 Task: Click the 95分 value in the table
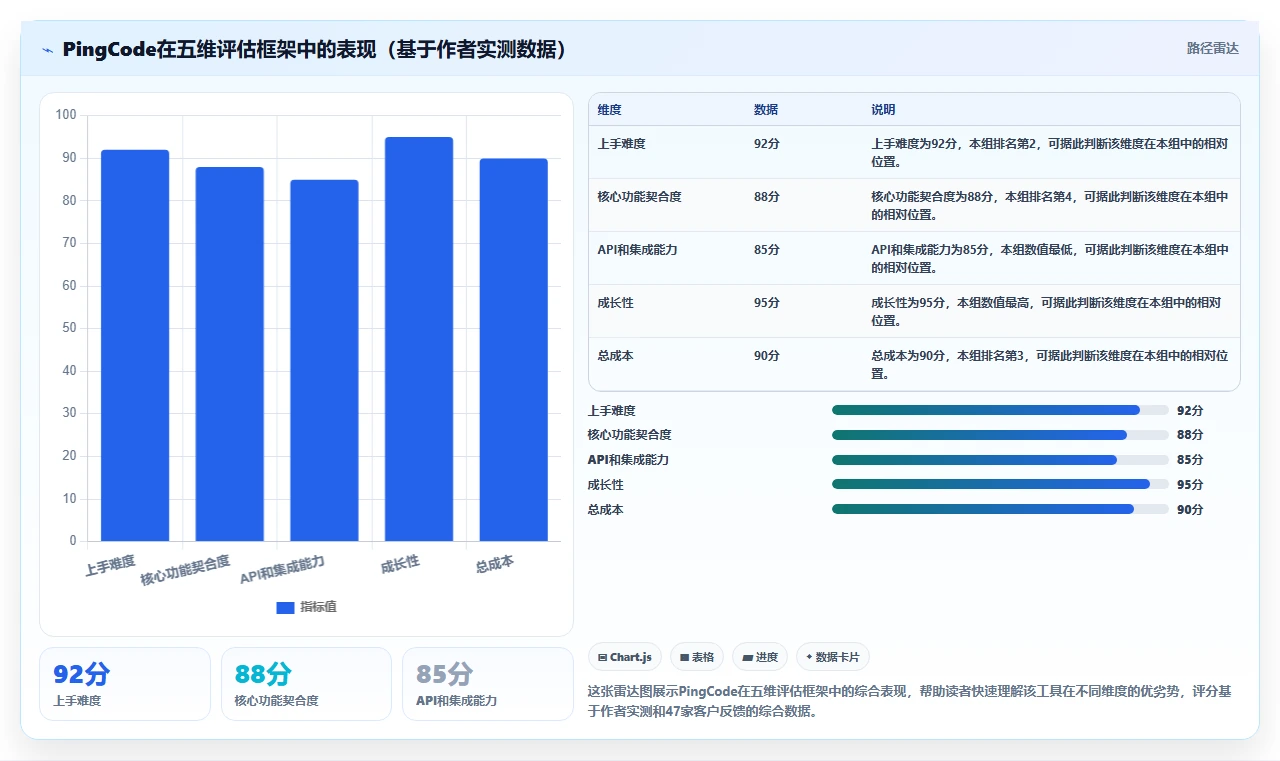click(767, 303)
